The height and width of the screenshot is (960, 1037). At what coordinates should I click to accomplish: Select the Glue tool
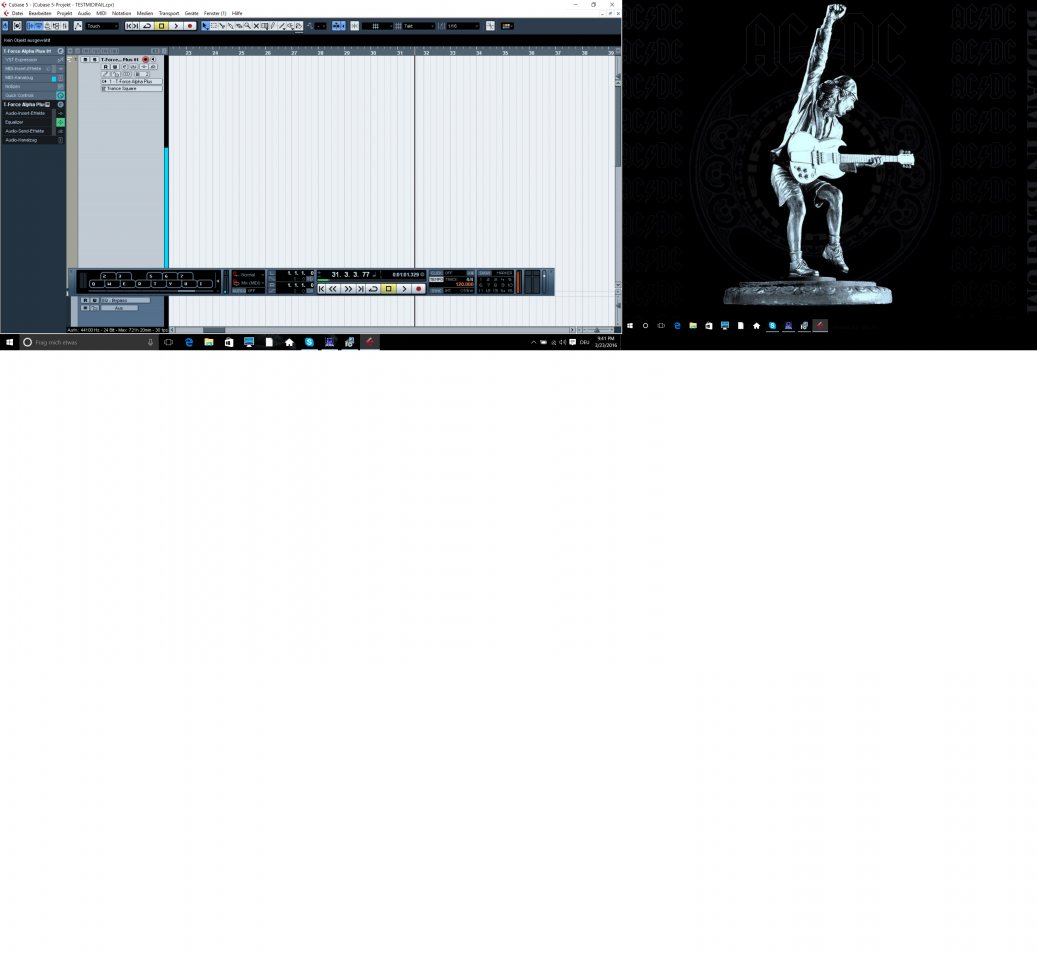coord(231,26)
